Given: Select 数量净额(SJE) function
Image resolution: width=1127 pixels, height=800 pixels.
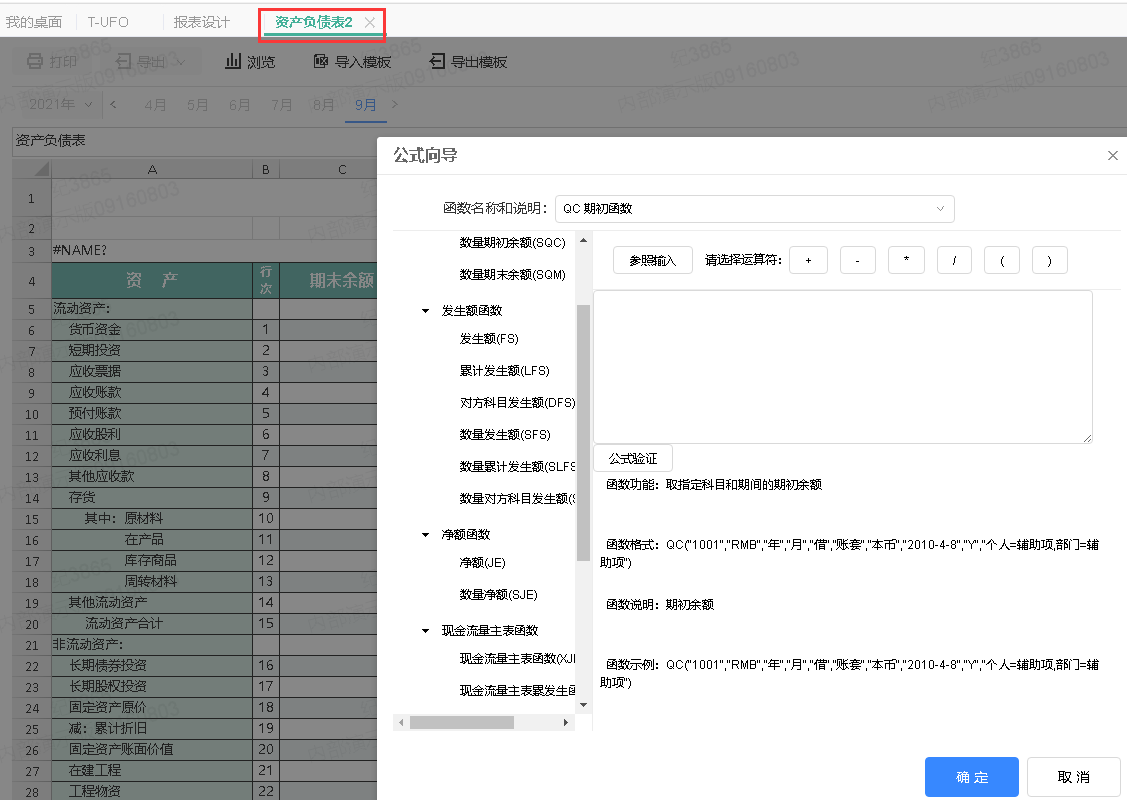Looking at the screenshot, I should click(x=498, y=594).
